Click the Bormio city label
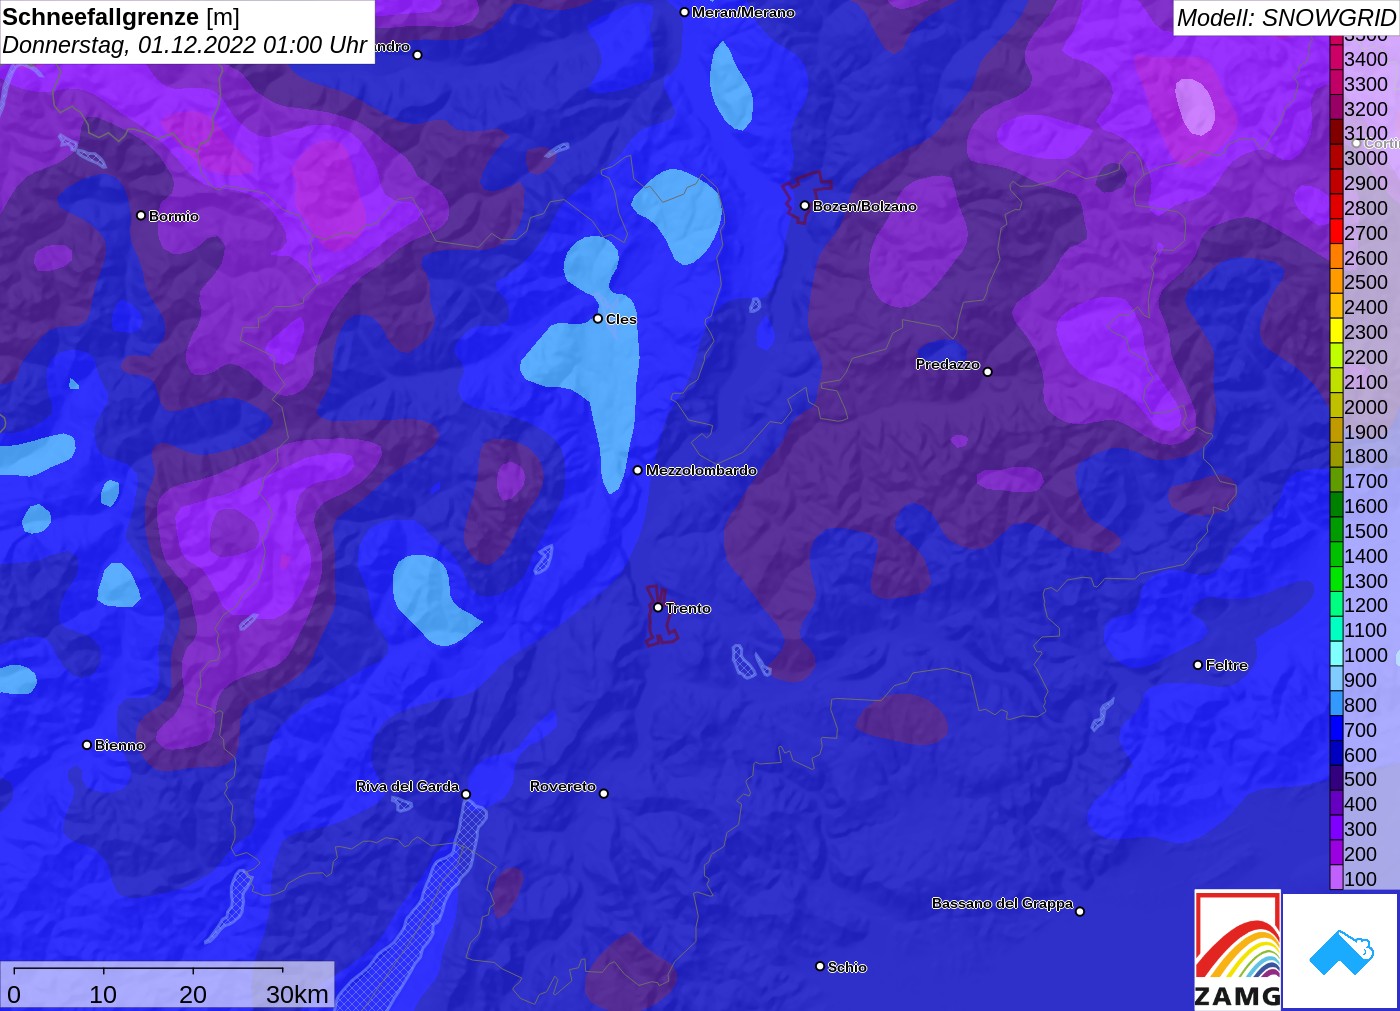 pos(174,216)
